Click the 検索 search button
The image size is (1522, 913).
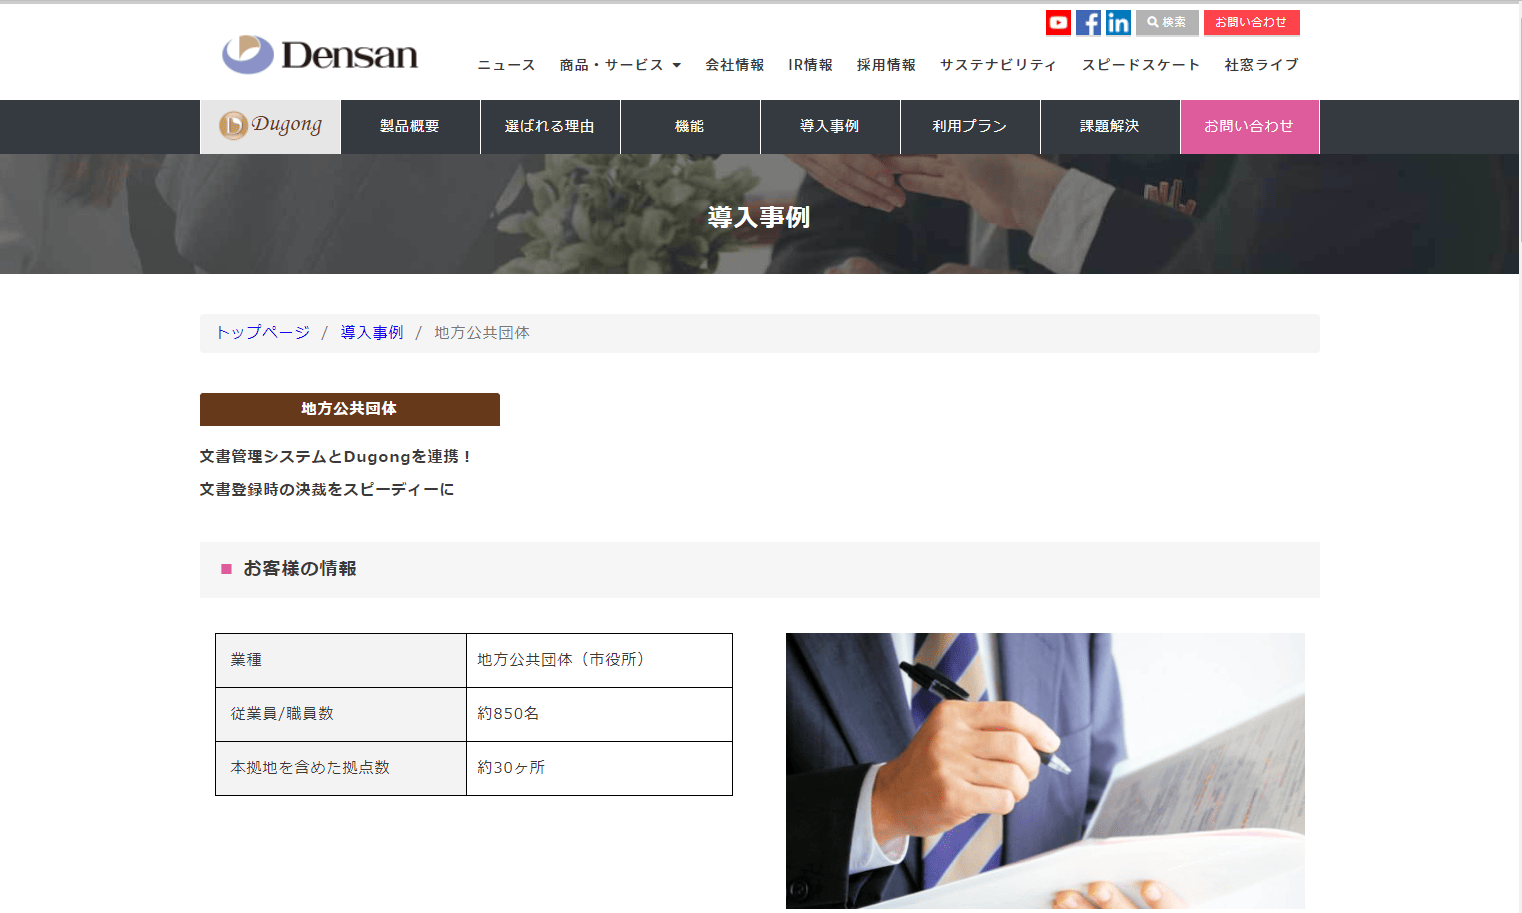pos(1167,22)
